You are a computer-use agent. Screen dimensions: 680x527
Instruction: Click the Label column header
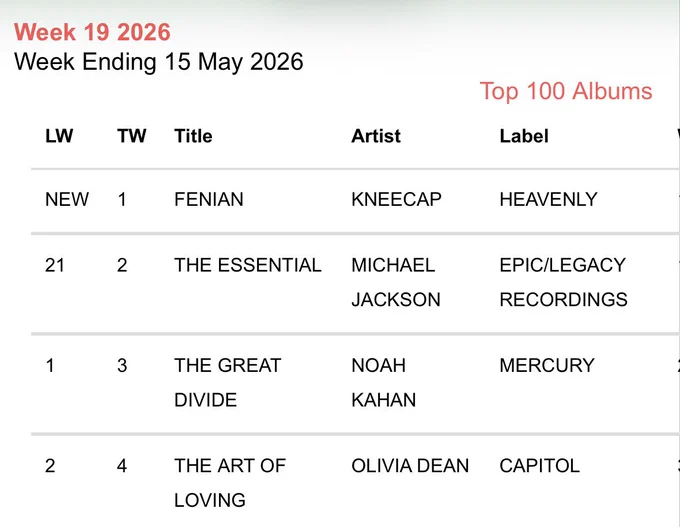(524, 136)
